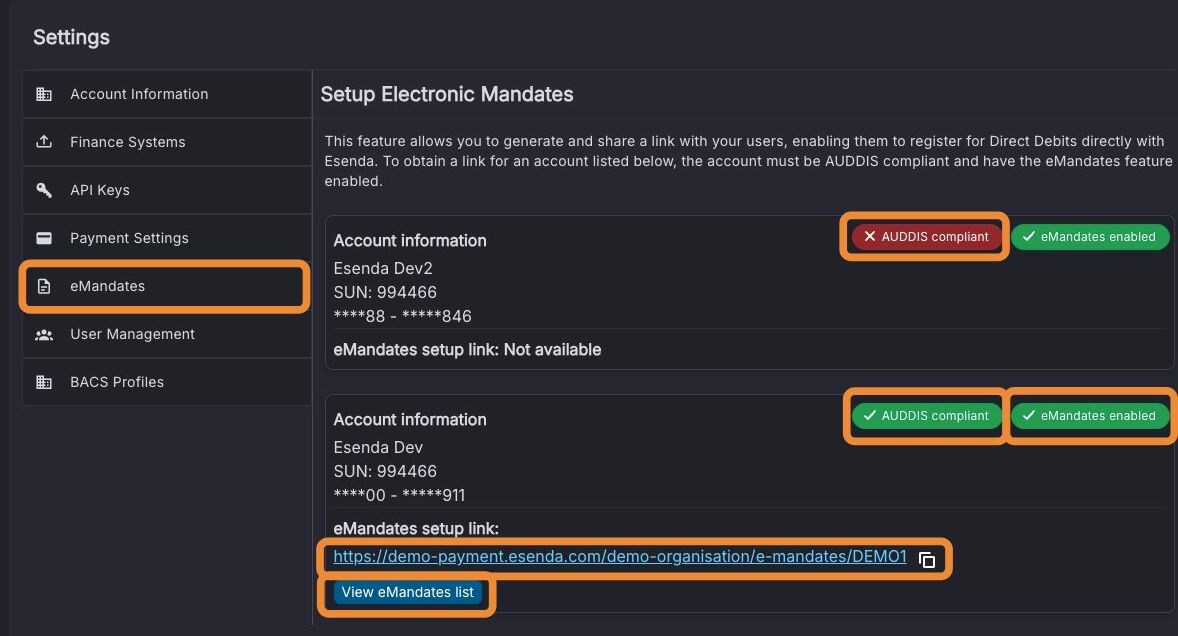The image size is (1178, 636).
Task: Select eMandates in settings sidebar
Action: point(167,286)
